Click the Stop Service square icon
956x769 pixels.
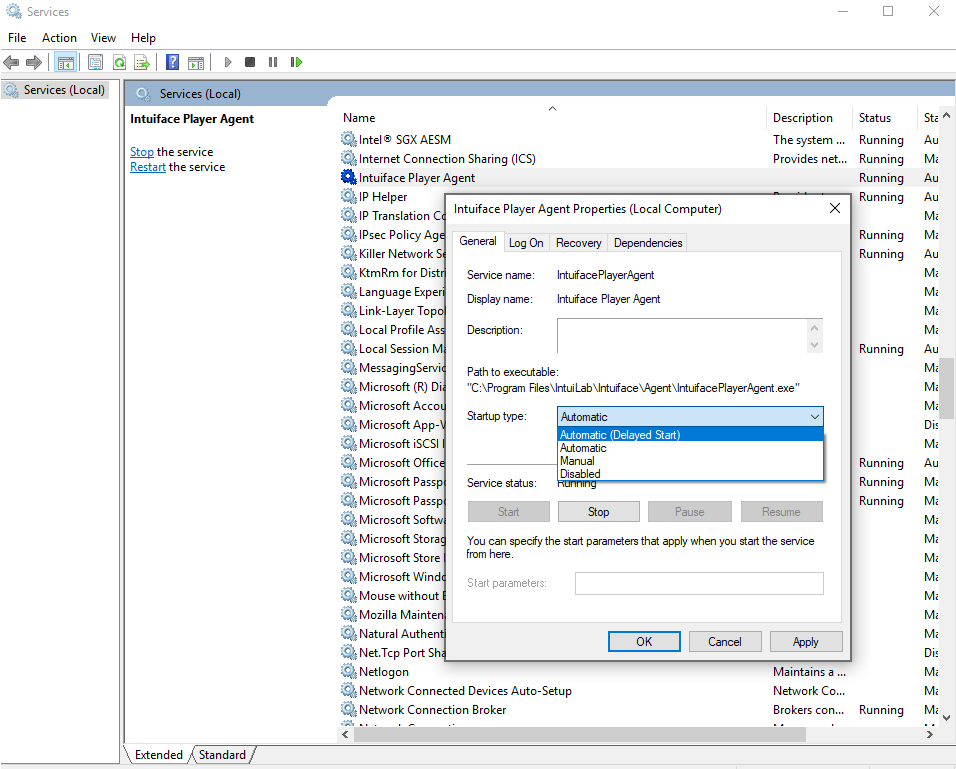(250, 62)
